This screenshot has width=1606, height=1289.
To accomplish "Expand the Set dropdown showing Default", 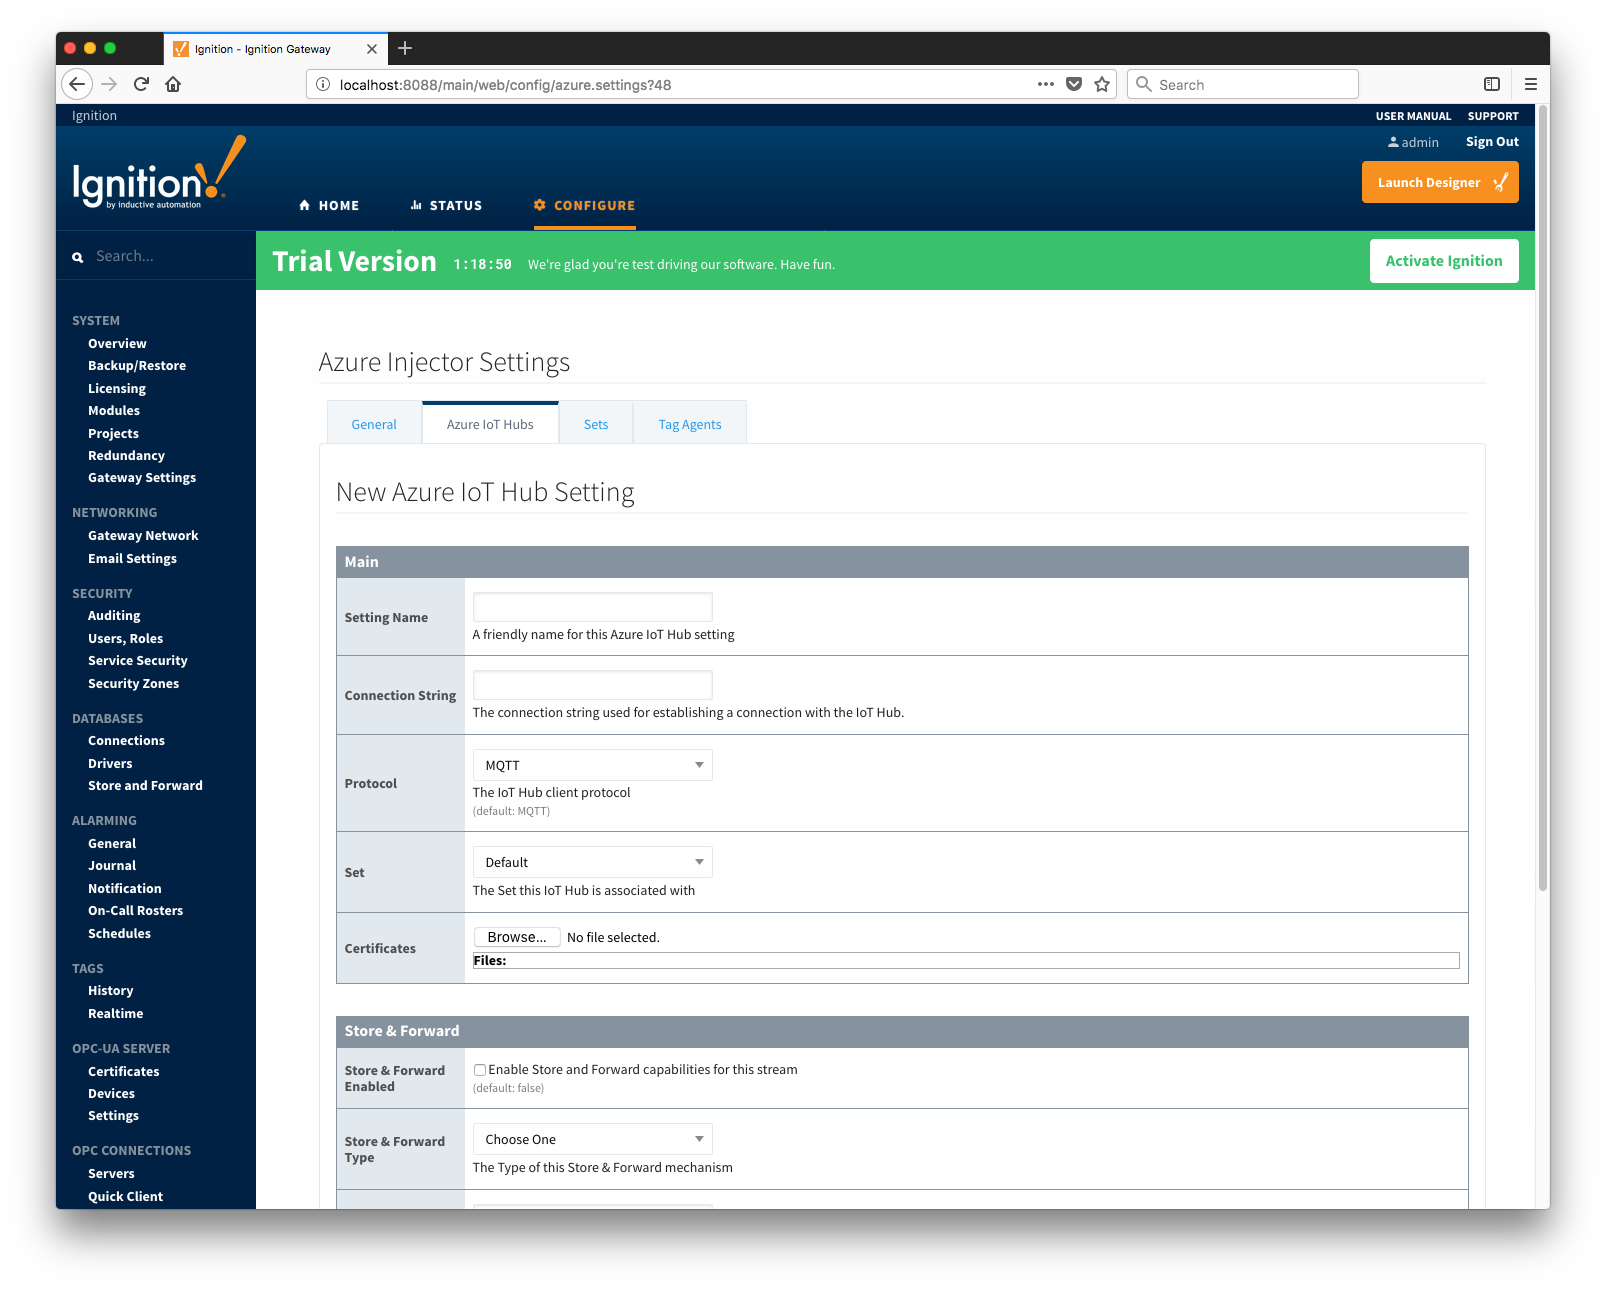I will pos(592,862).
